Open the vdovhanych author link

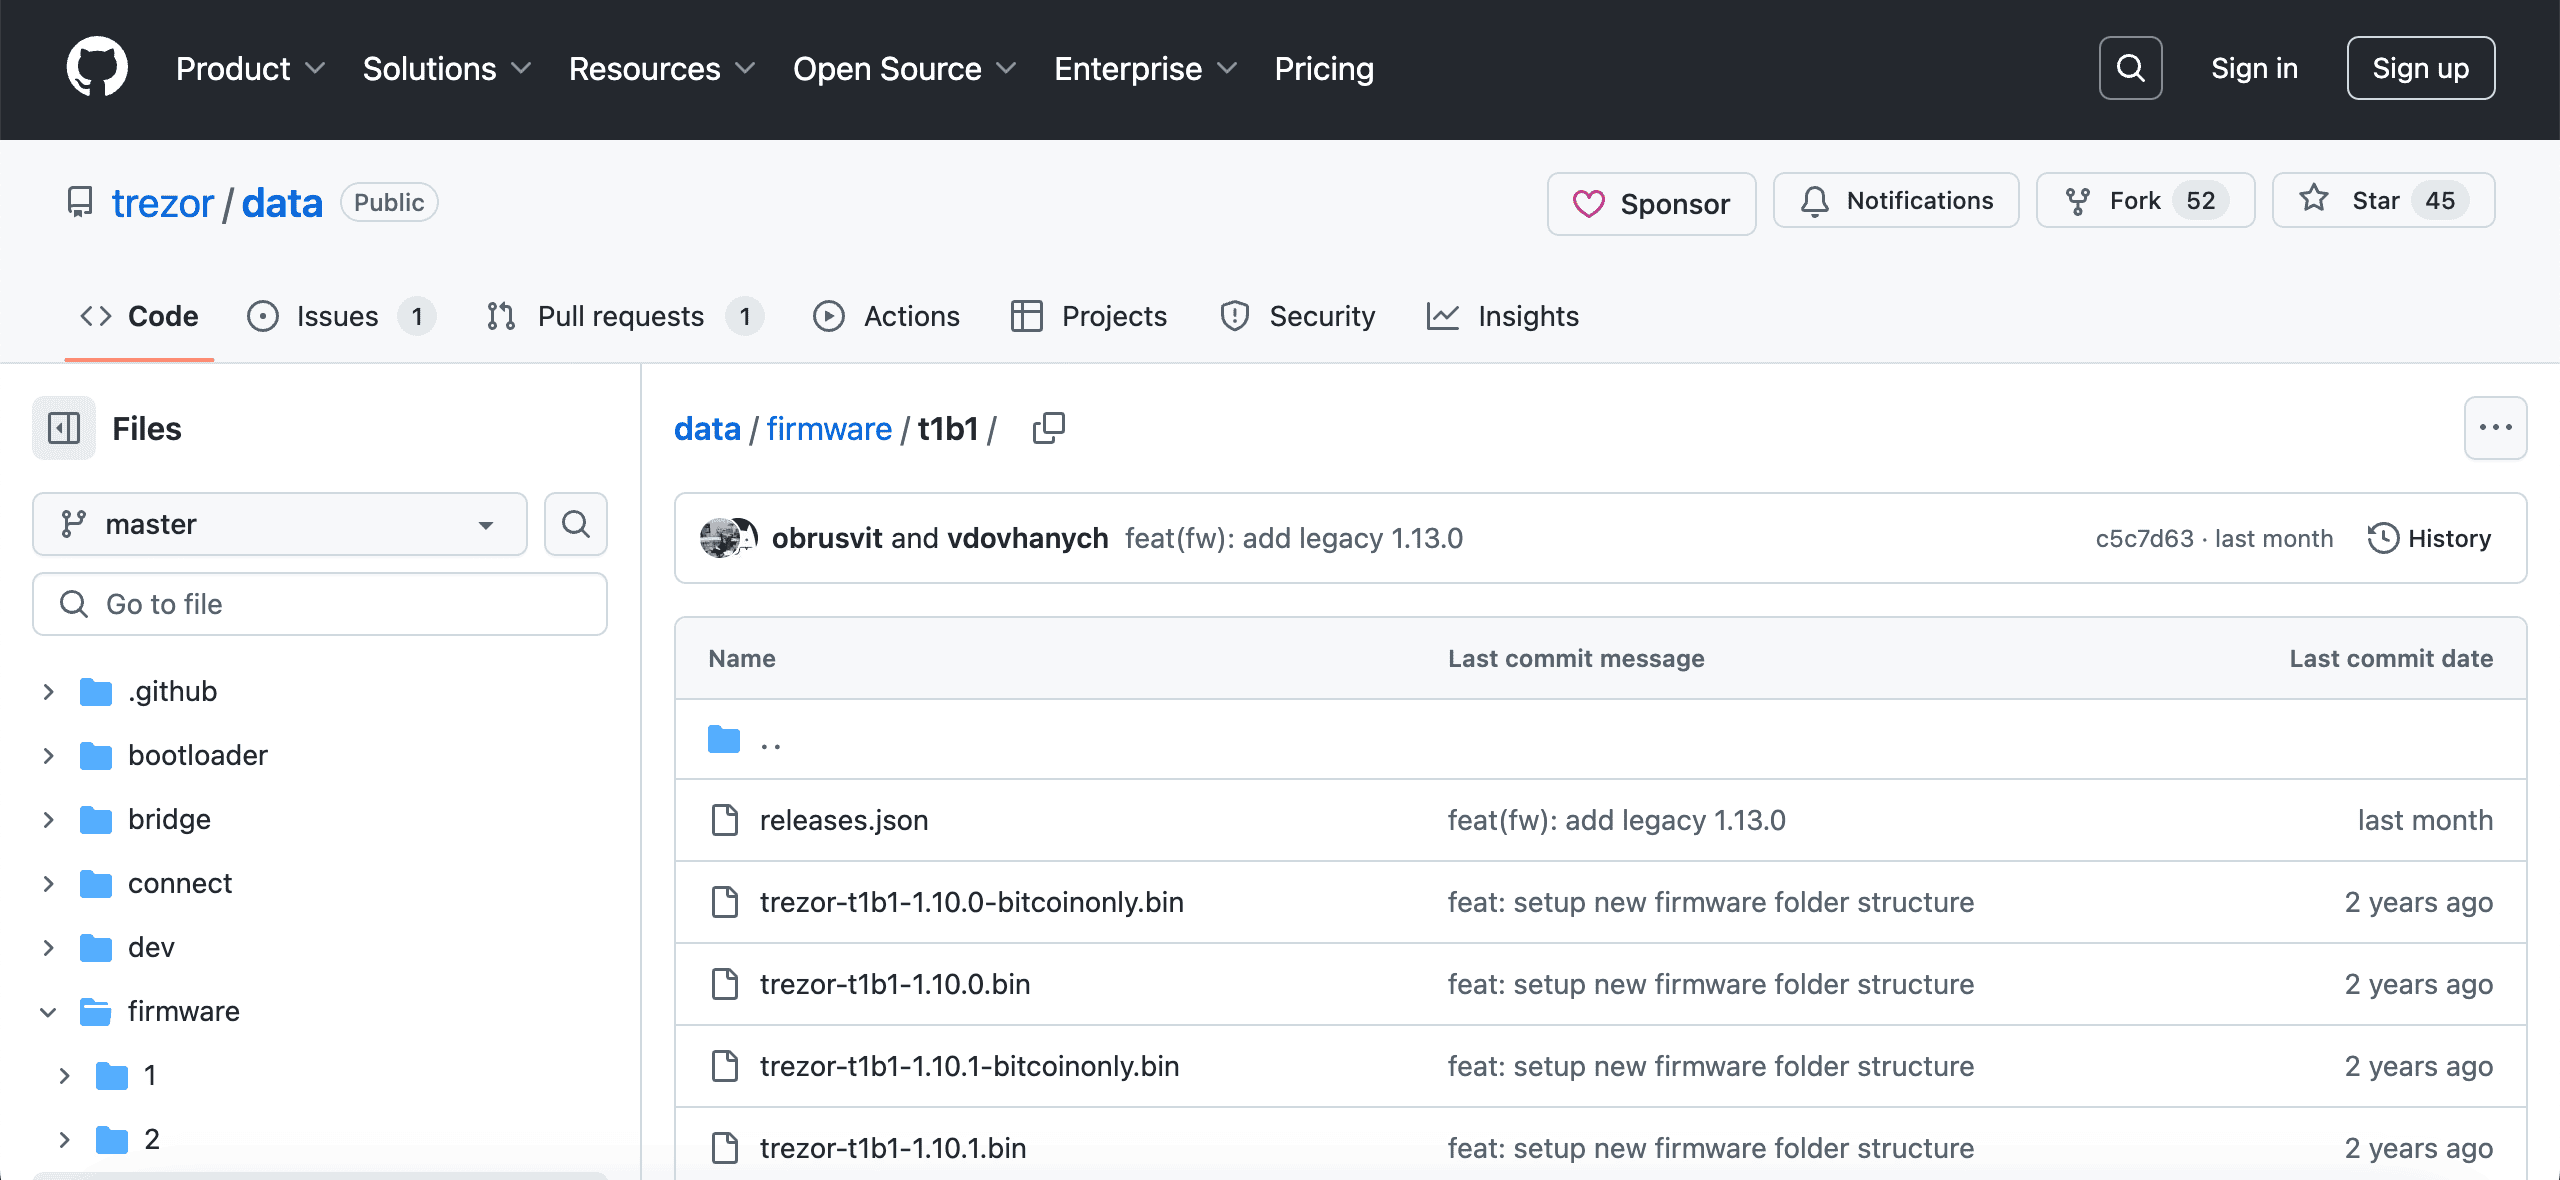(1027, 538)
